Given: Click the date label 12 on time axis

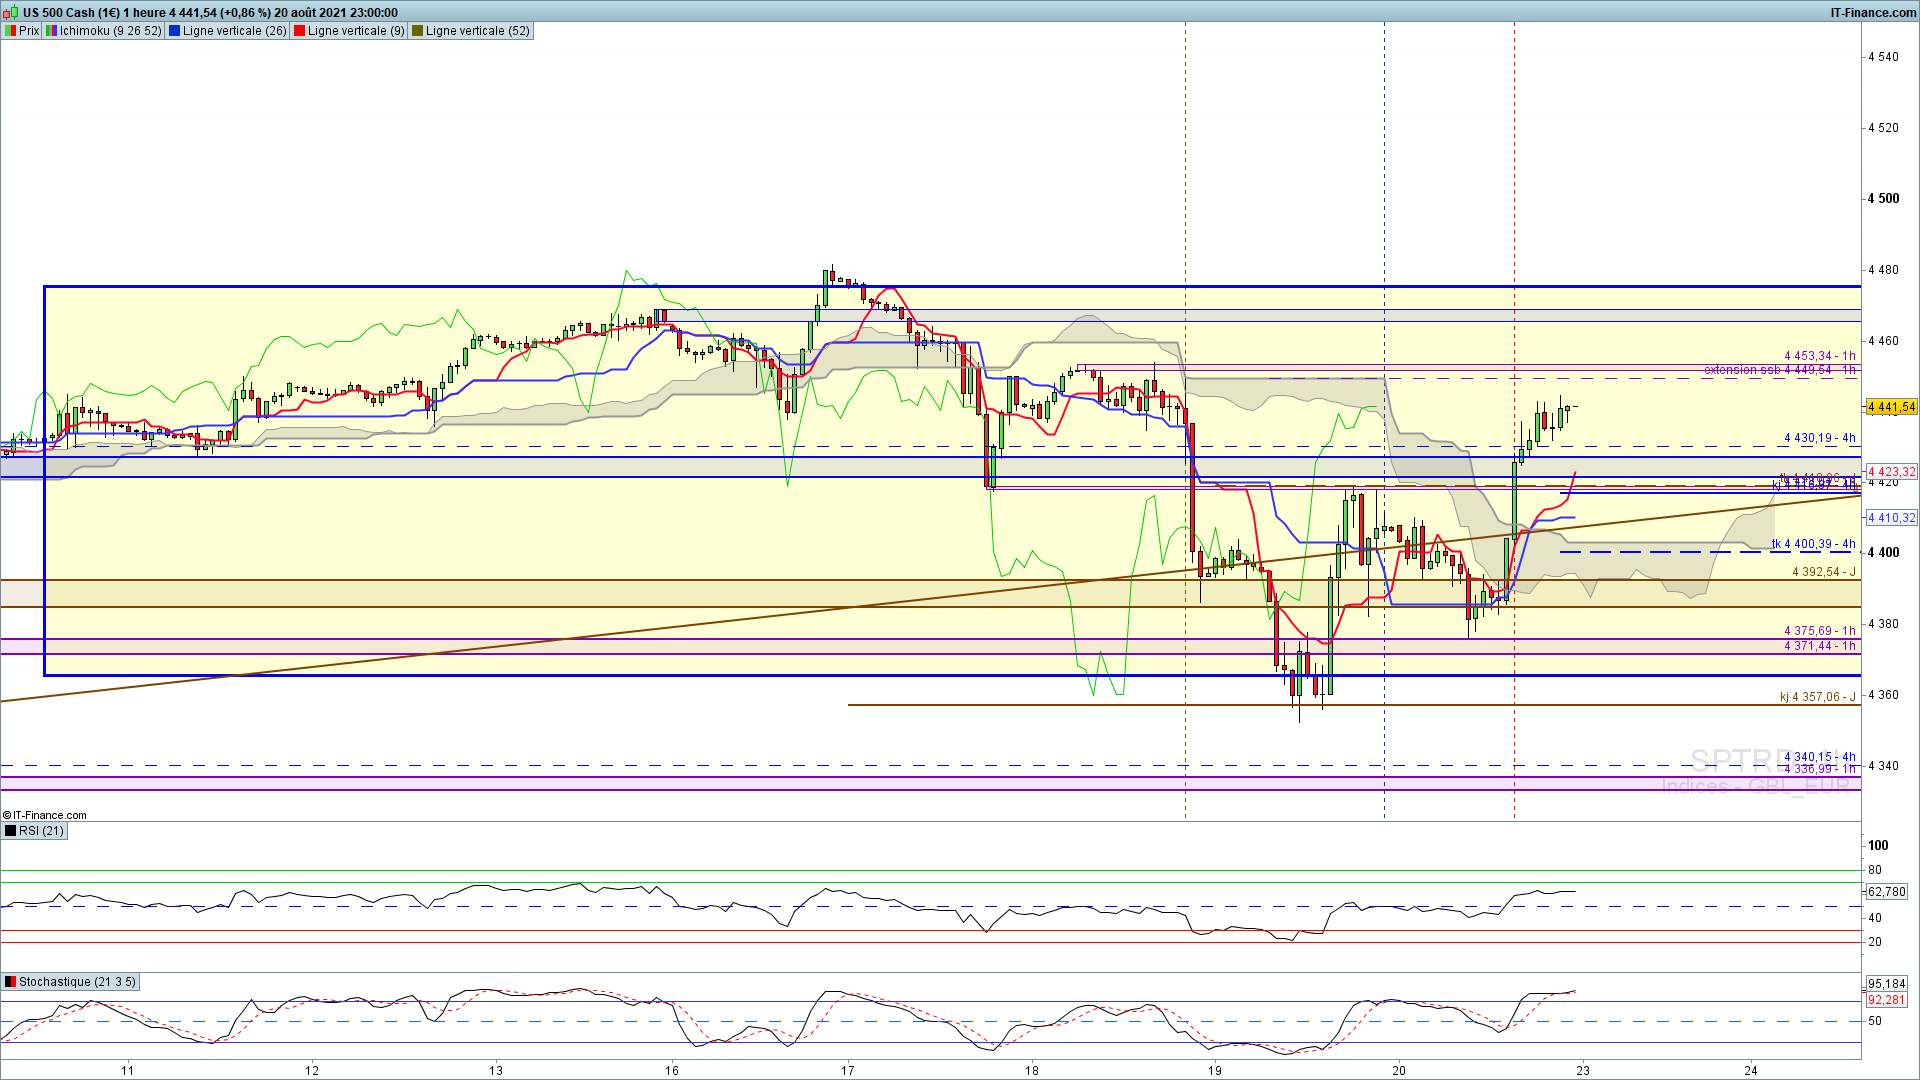Looking at the screenshot, I should pyautogui.click(x=313, y=1071).
